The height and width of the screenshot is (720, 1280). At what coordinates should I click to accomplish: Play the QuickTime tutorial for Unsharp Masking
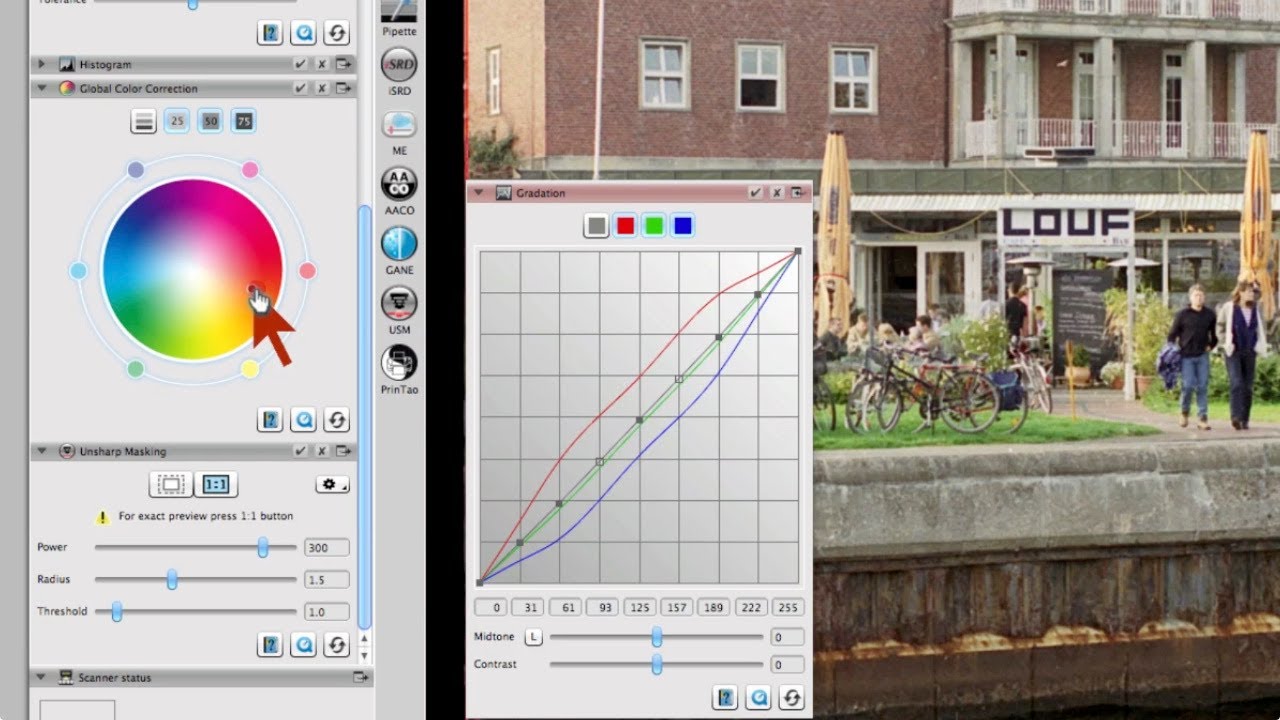[x=303, y=645]
